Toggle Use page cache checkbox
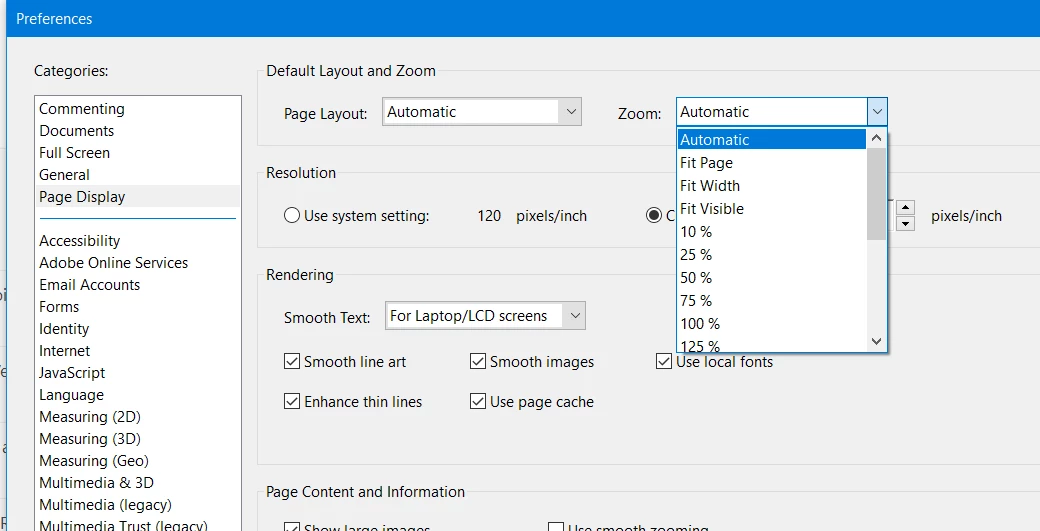Viewport: 1040px width, 531px height. click(x=478, y=401)
